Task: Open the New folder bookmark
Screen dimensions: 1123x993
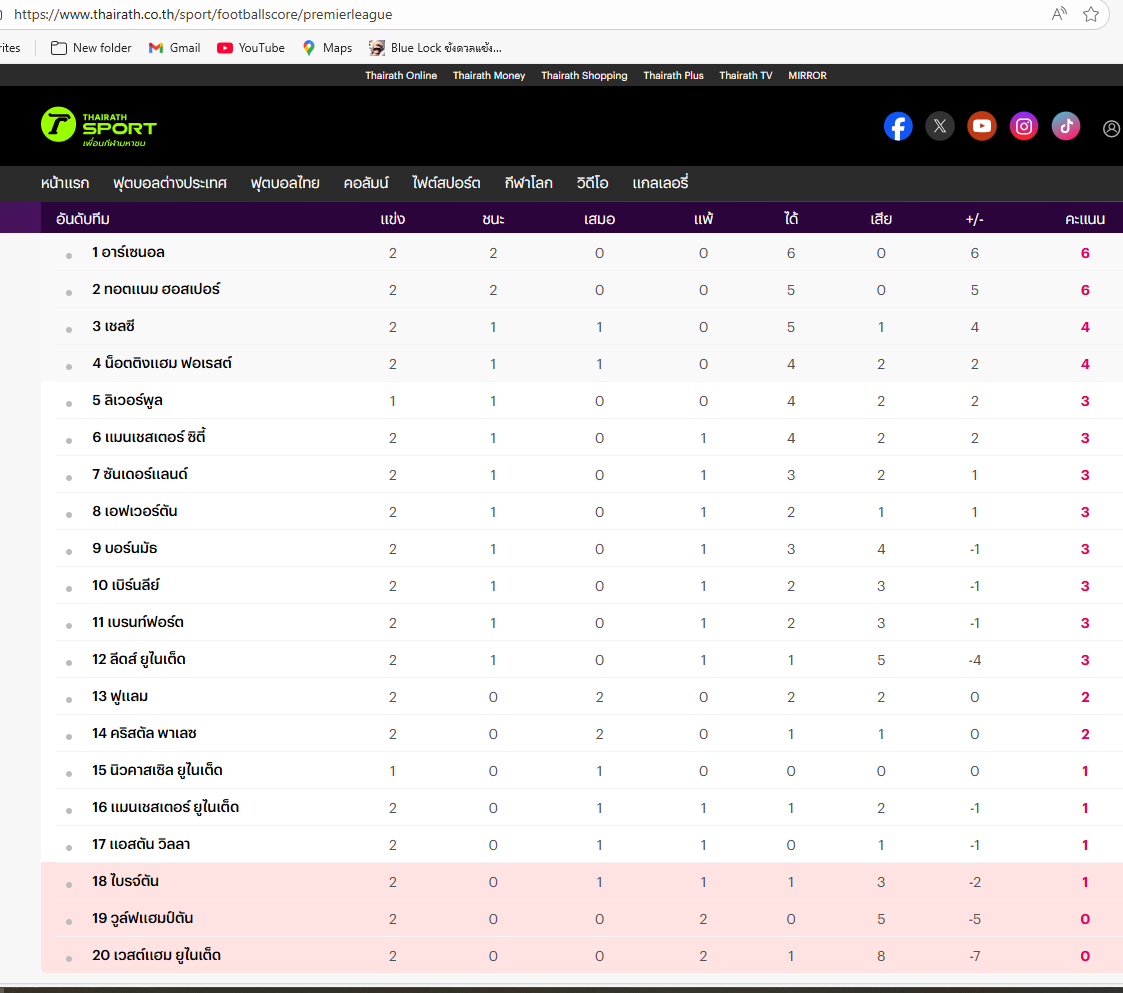Action: tap(91, 48)
